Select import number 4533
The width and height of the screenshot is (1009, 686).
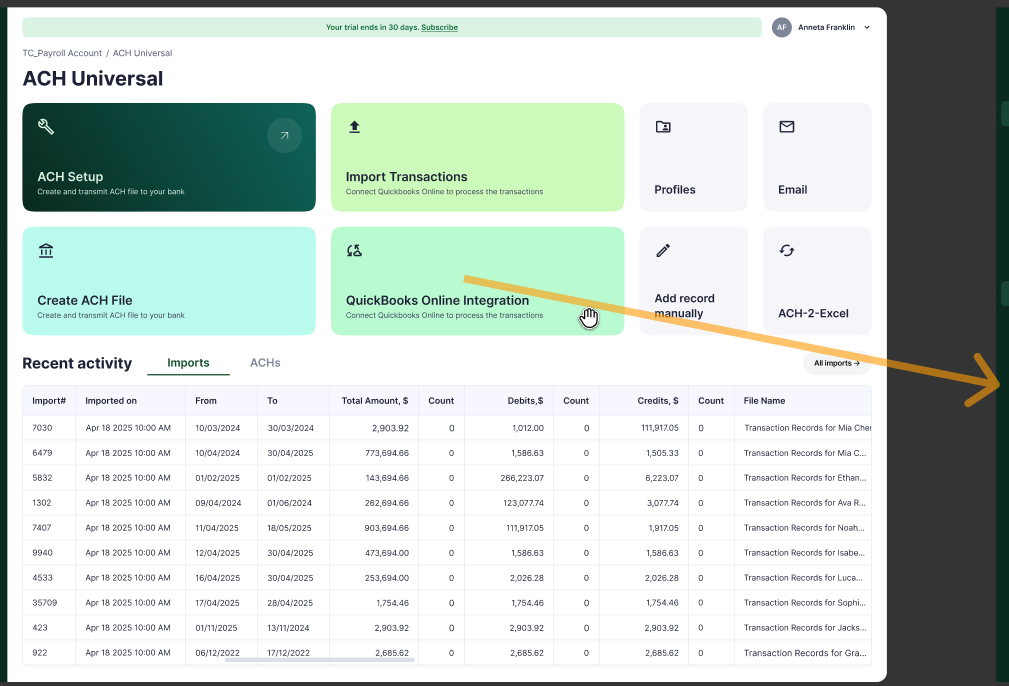pyautogui.click(x=42, y=578)
